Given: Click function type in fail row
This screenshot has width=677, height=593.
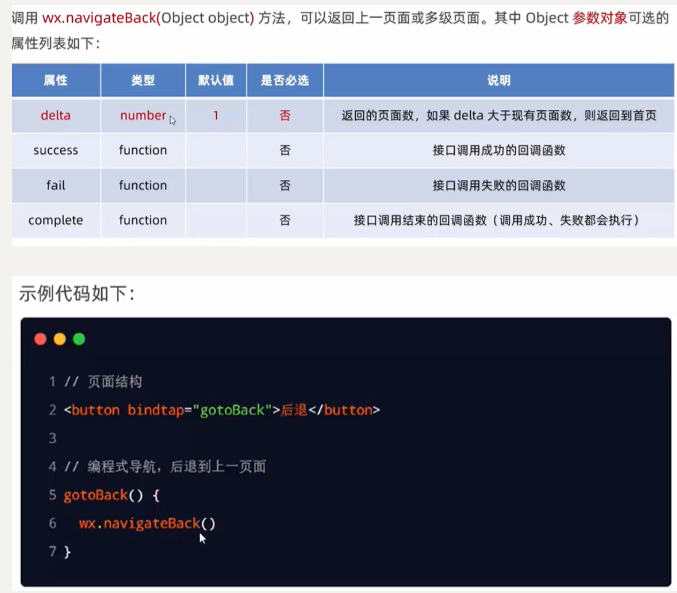Looking at the screenshot, I should click(x=143, y=185).
